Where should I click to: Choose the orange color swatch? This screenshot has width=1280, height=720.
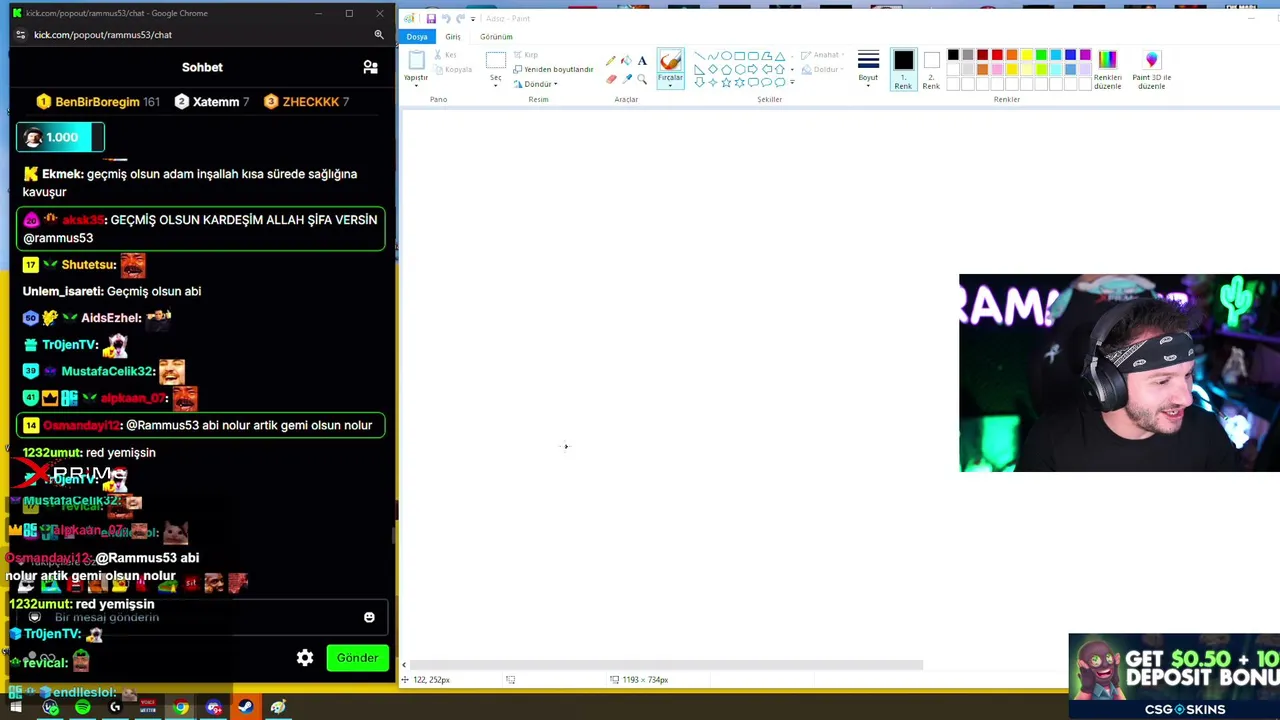(x=1012, y=55)
